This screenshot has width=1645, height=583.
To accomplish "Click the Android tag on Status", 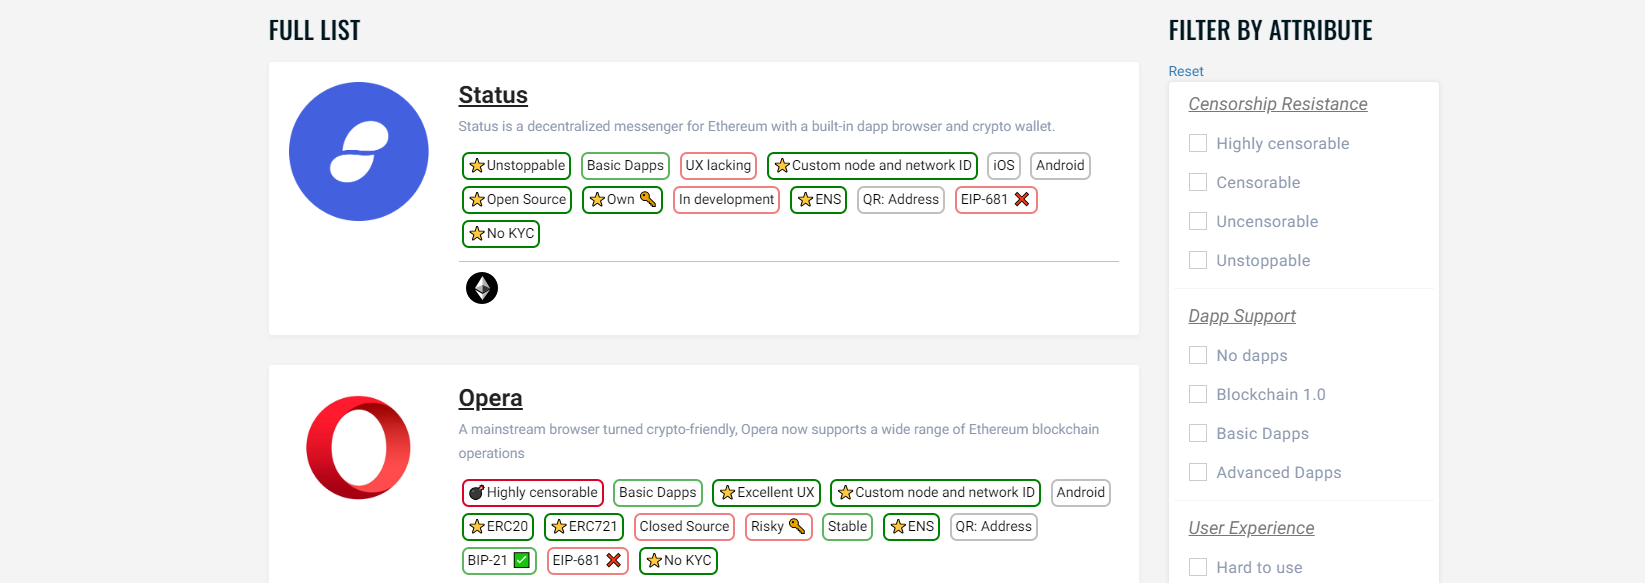I will click(x=1060, y=165).
